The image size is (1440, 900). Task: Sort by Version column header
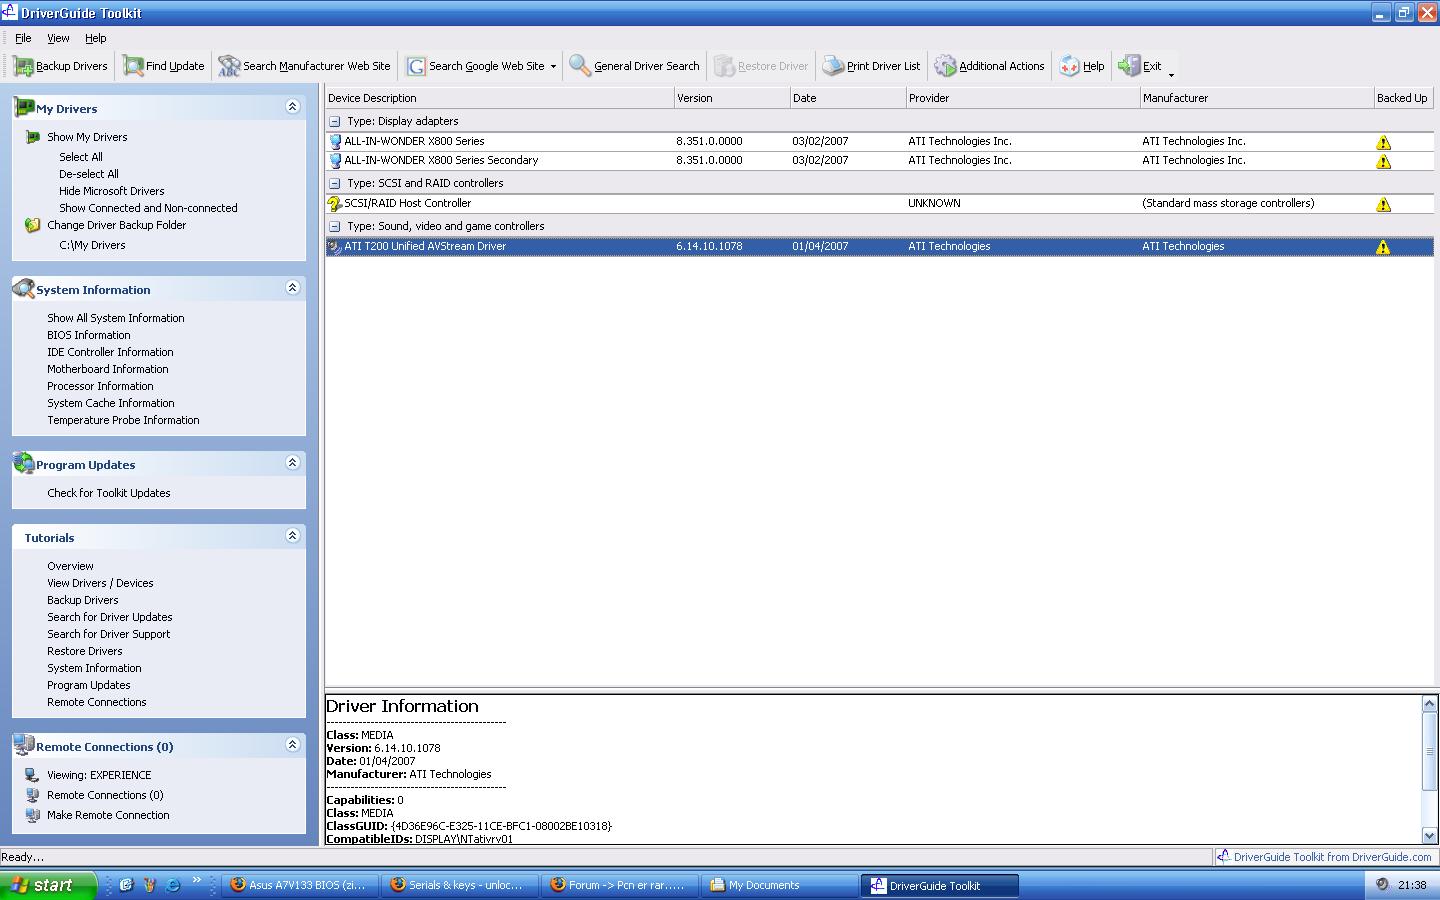732,98
